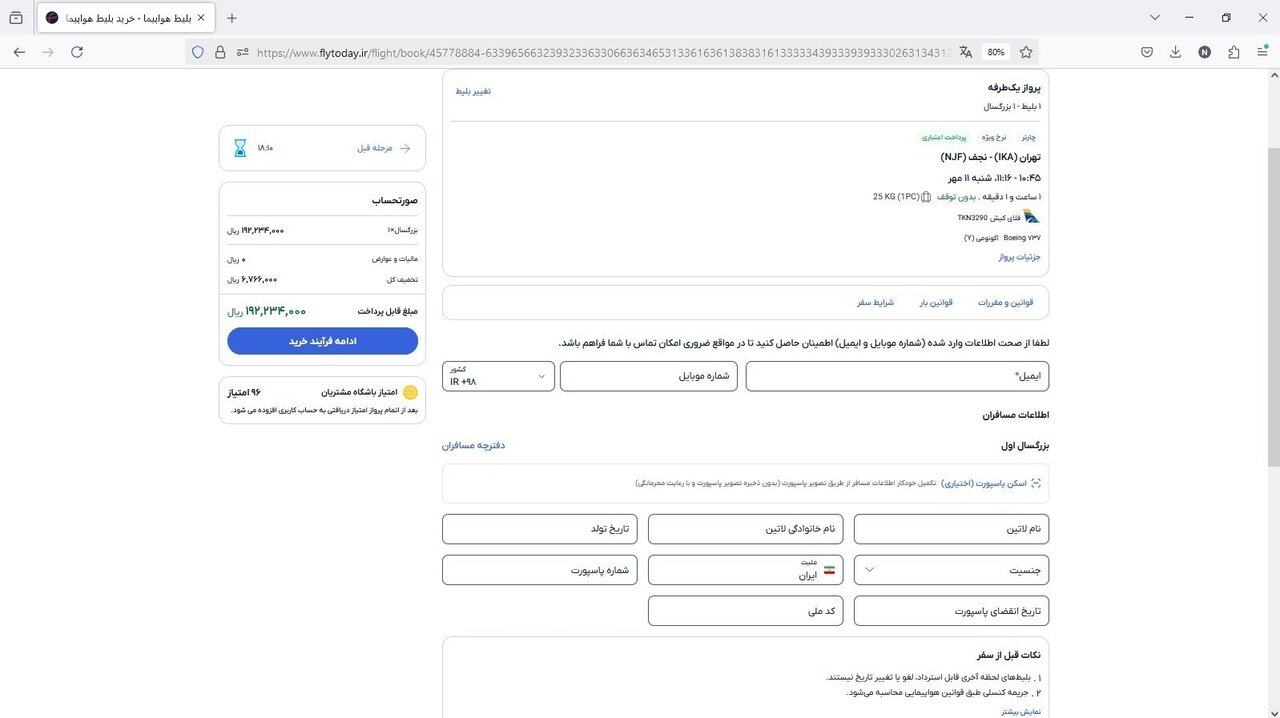Click the مرحله قبل previous step arrow

tap(405, 148)
